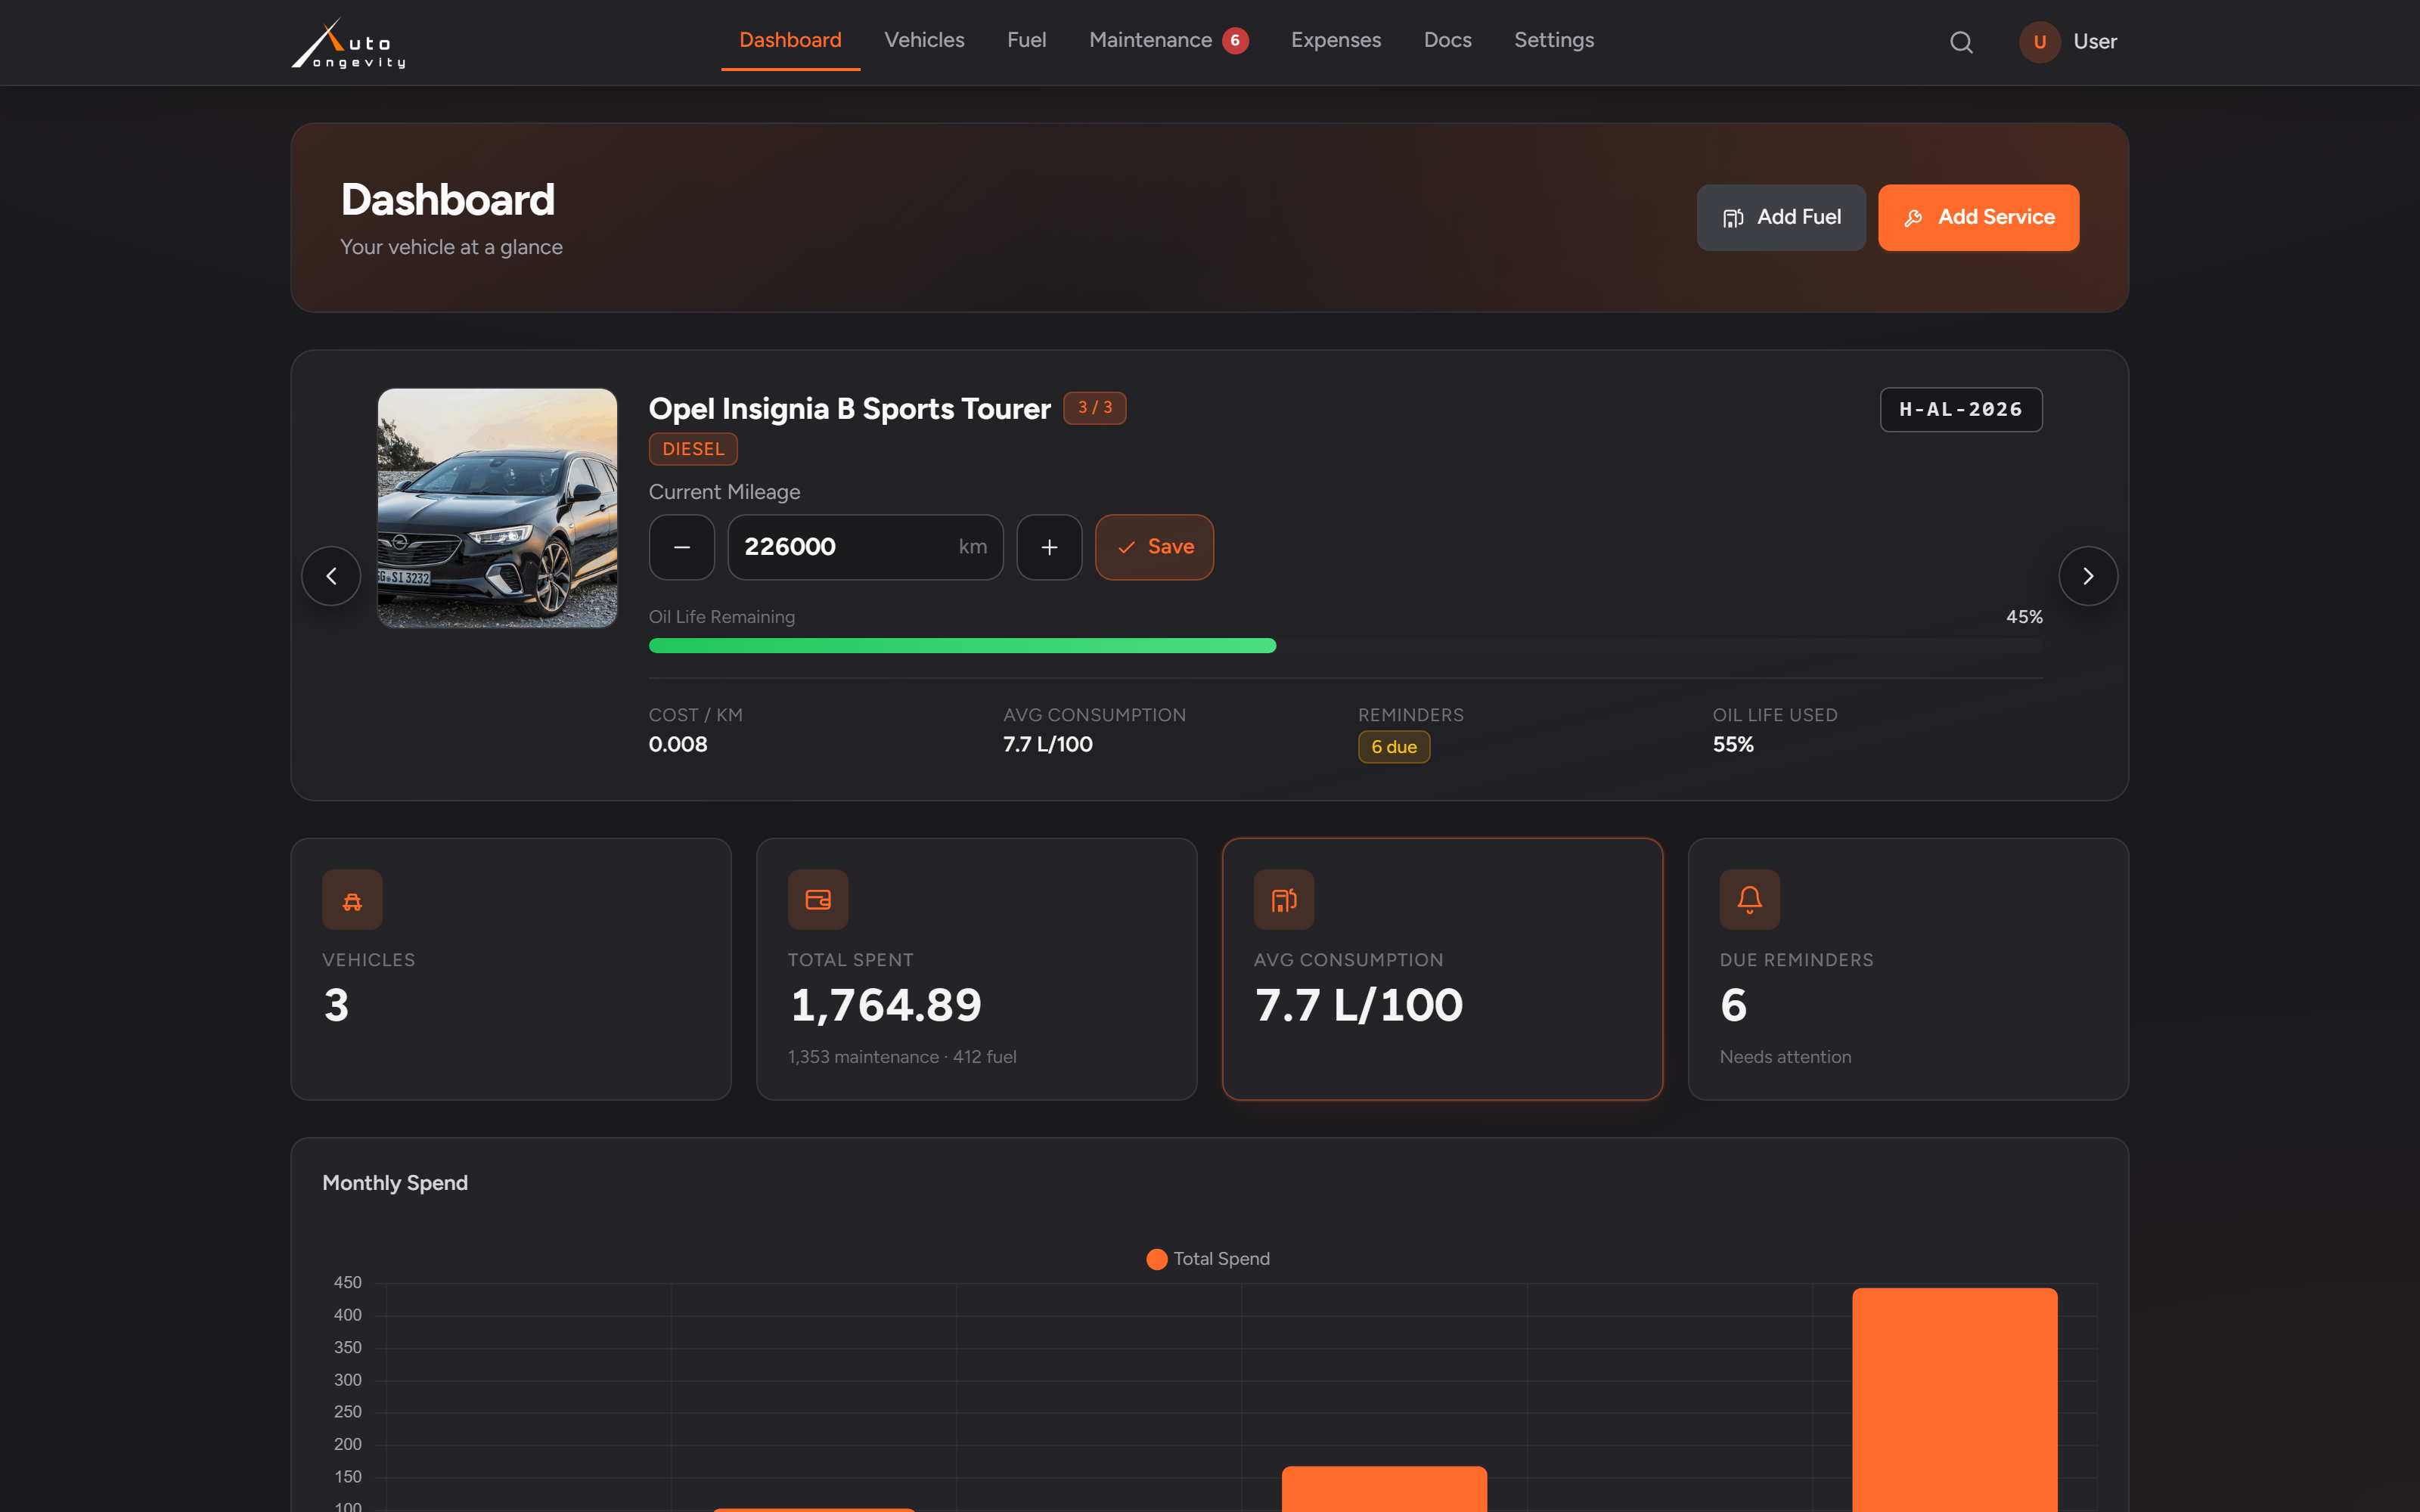
Task: Click the Opel Insignia B Sports Tourer title
Action: click(x=849, y=409)
